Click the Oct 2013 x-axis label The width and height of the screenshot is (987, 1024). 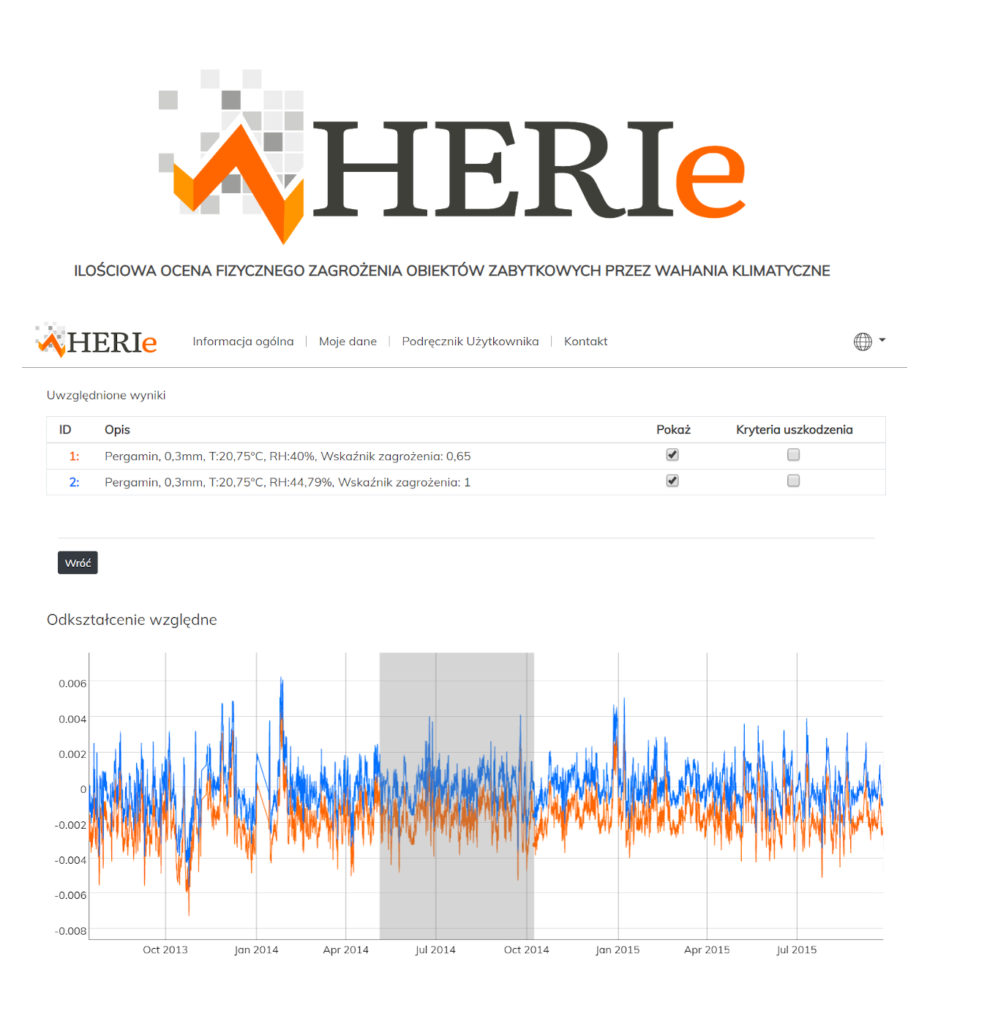click(x=165, y=950)
